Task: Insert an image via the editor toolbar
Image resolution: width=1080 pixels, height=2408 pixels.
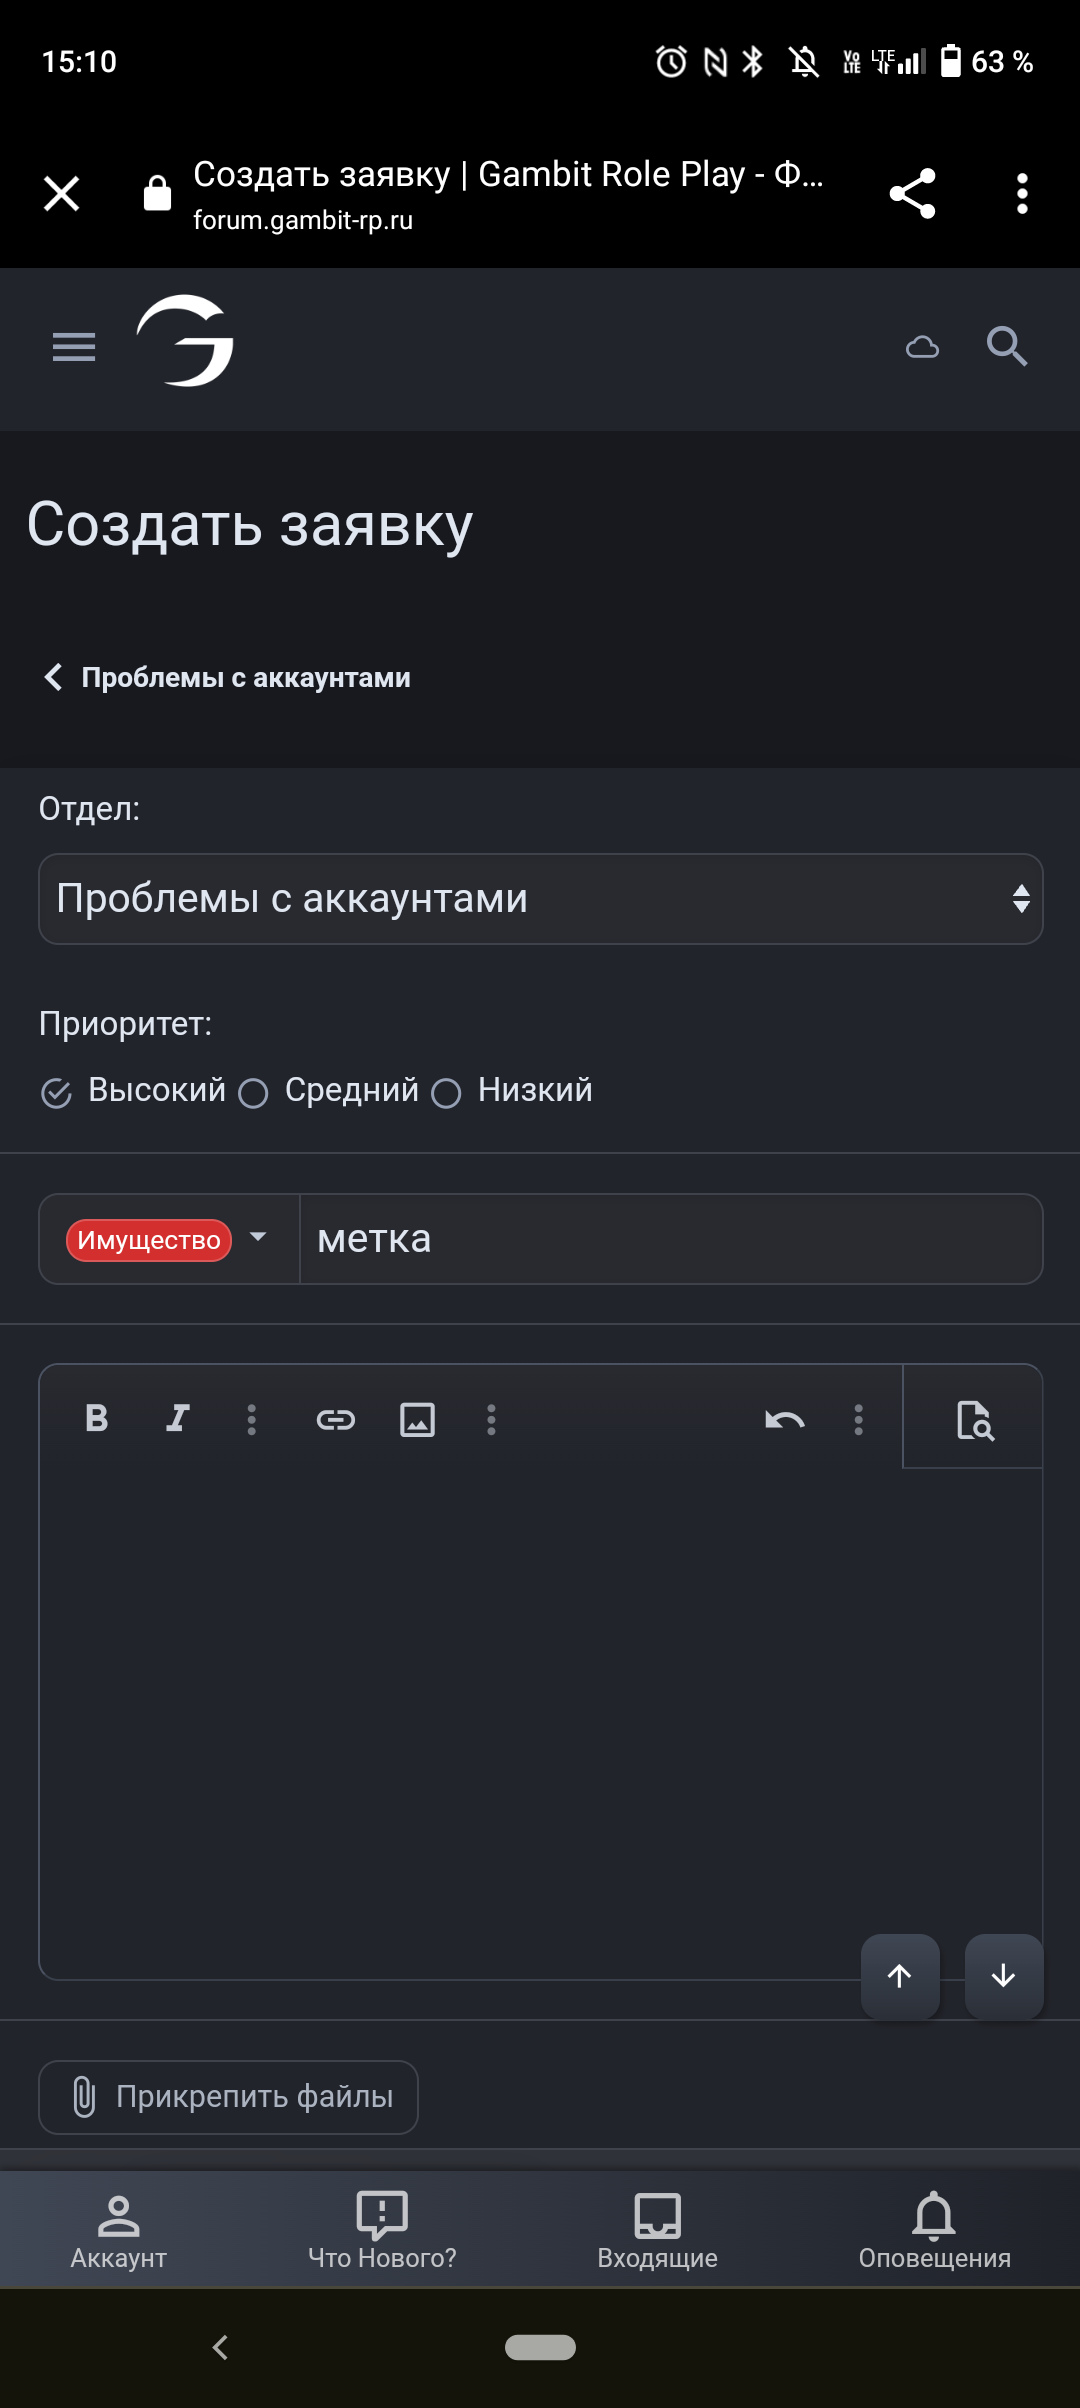Action: tap(417, 1419)
